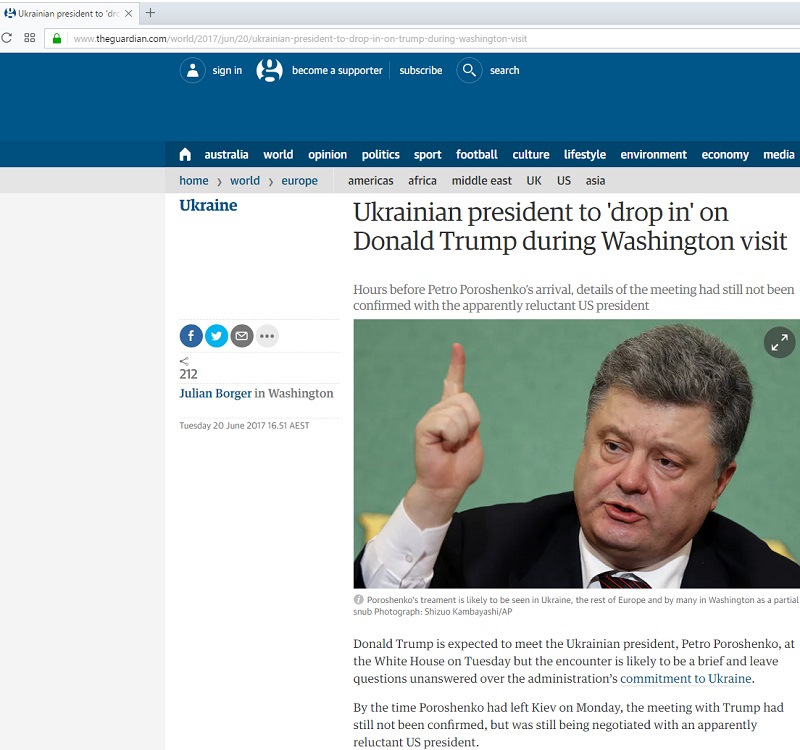Screen dimensions: 800x750
Task: Open the sport section
Action: [428, 155]
